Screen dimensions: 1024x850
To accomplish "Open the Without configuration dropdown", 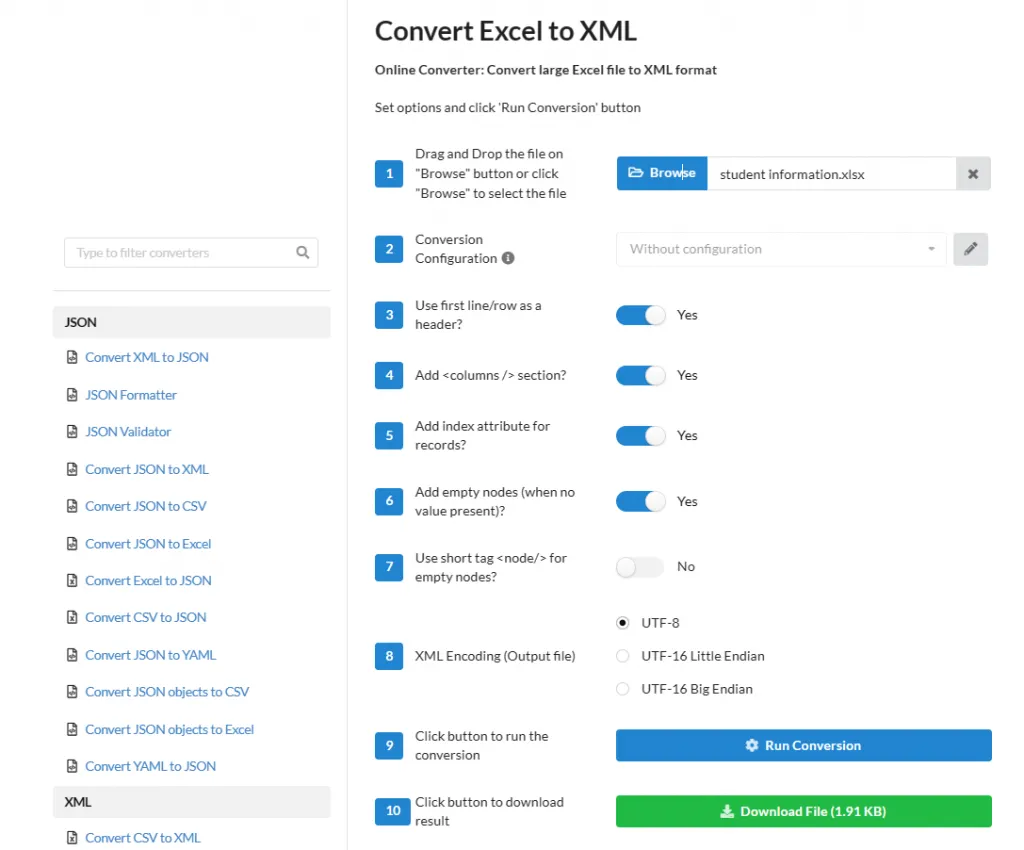I will pyautogui.click(x=781, y=248).
